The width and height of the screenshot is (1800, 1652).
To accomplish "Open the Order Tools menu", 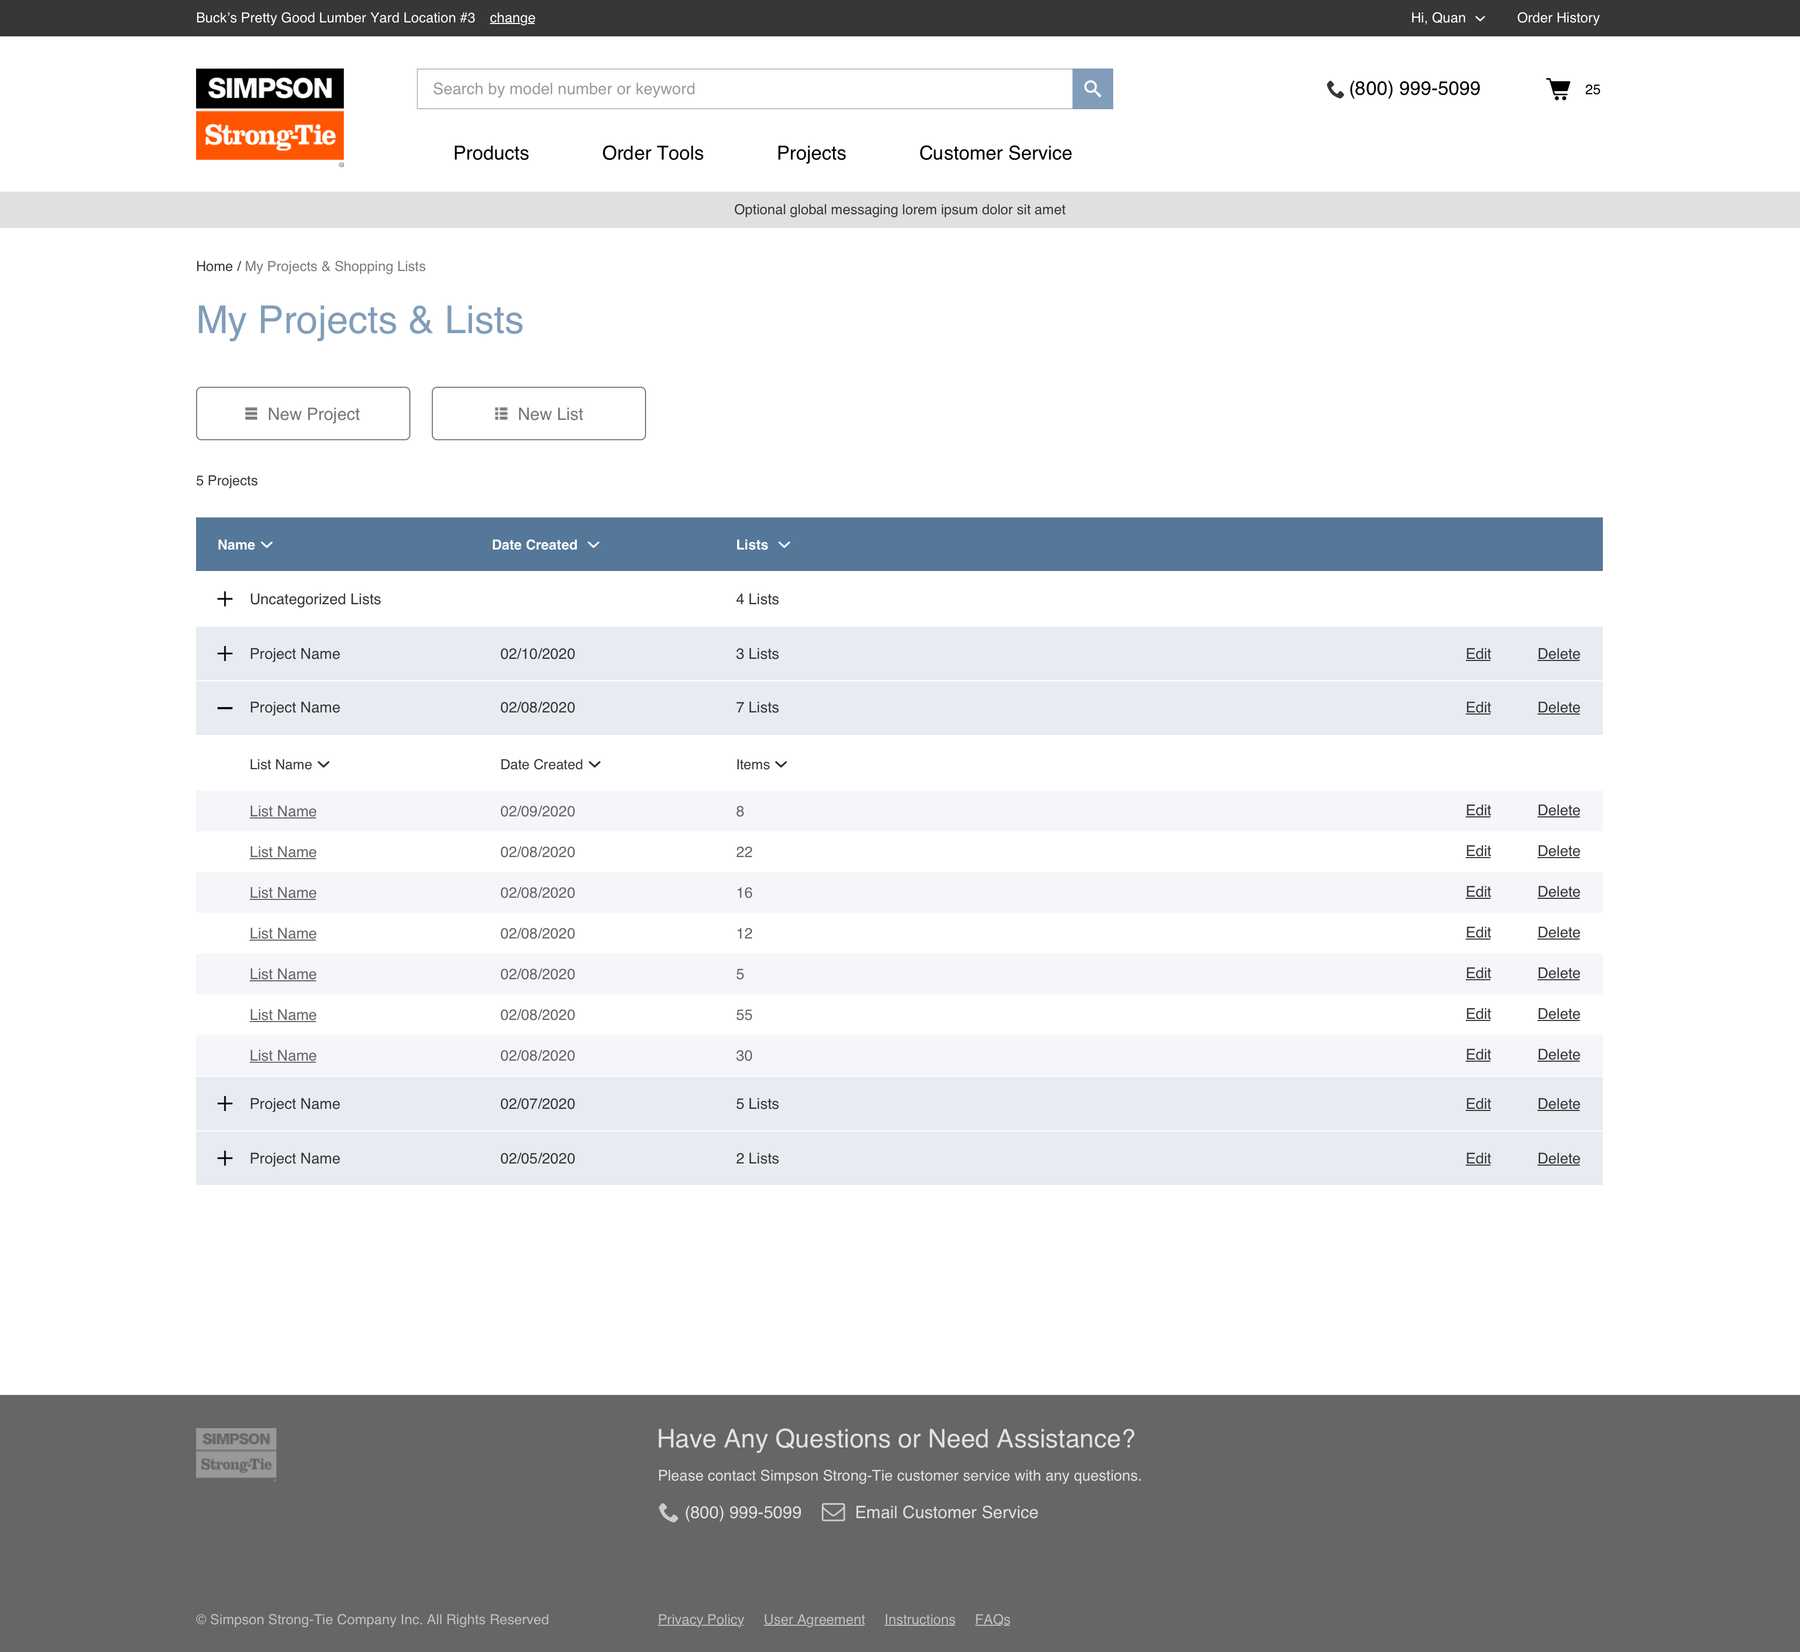I will (652, 153).
